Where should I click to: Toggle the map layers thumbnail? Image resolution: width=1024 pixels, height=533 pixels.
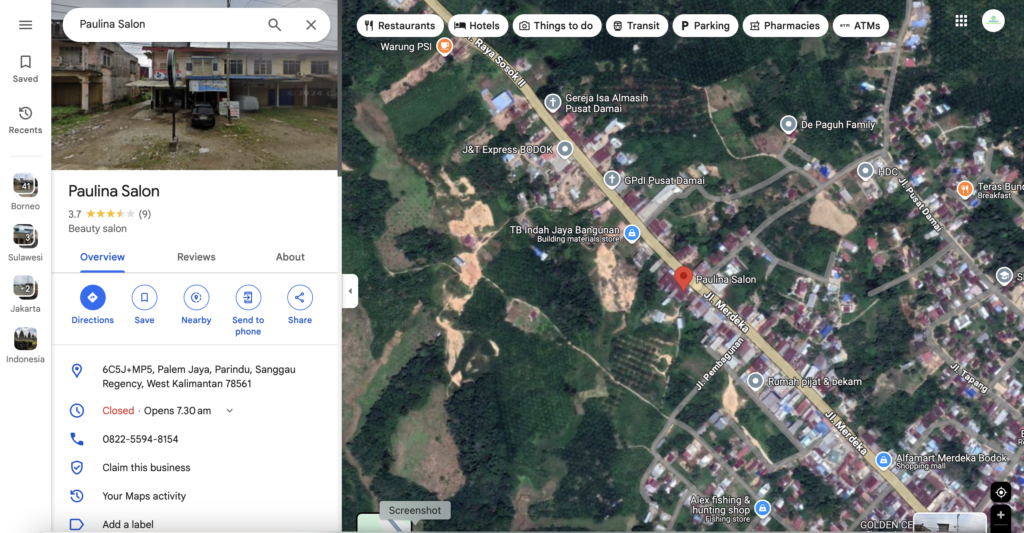pyautogui.click(x=384, y=524)
